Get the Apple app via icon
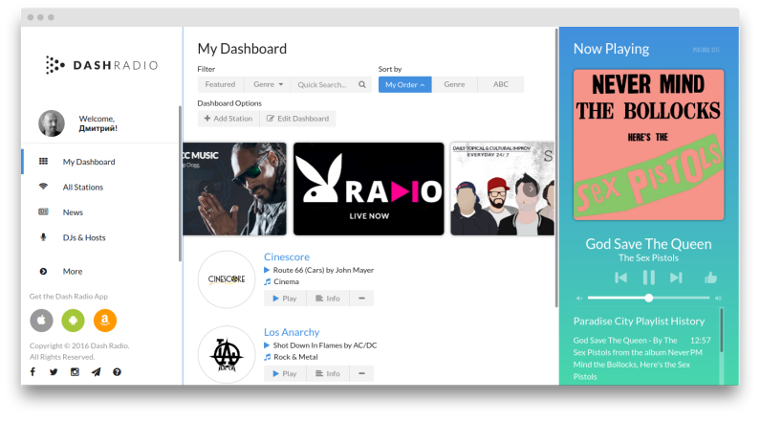Image resolution: width=760 pixels, height=422 pixels. 41,320
